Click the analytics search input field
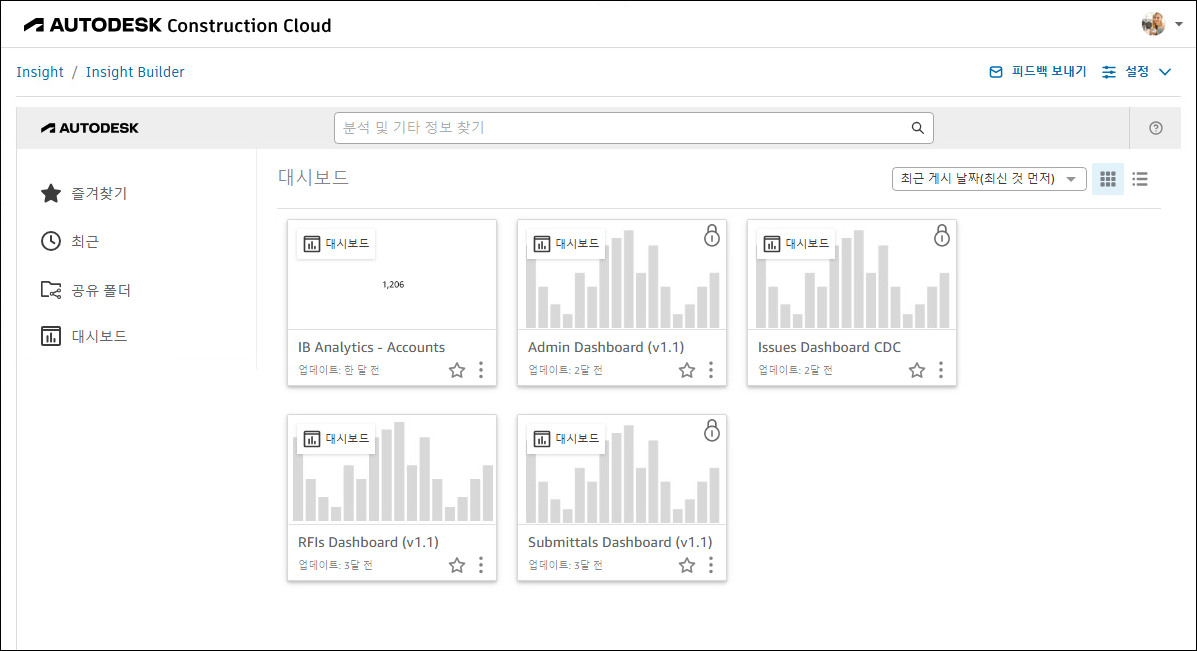 click(x=620, y=128)
